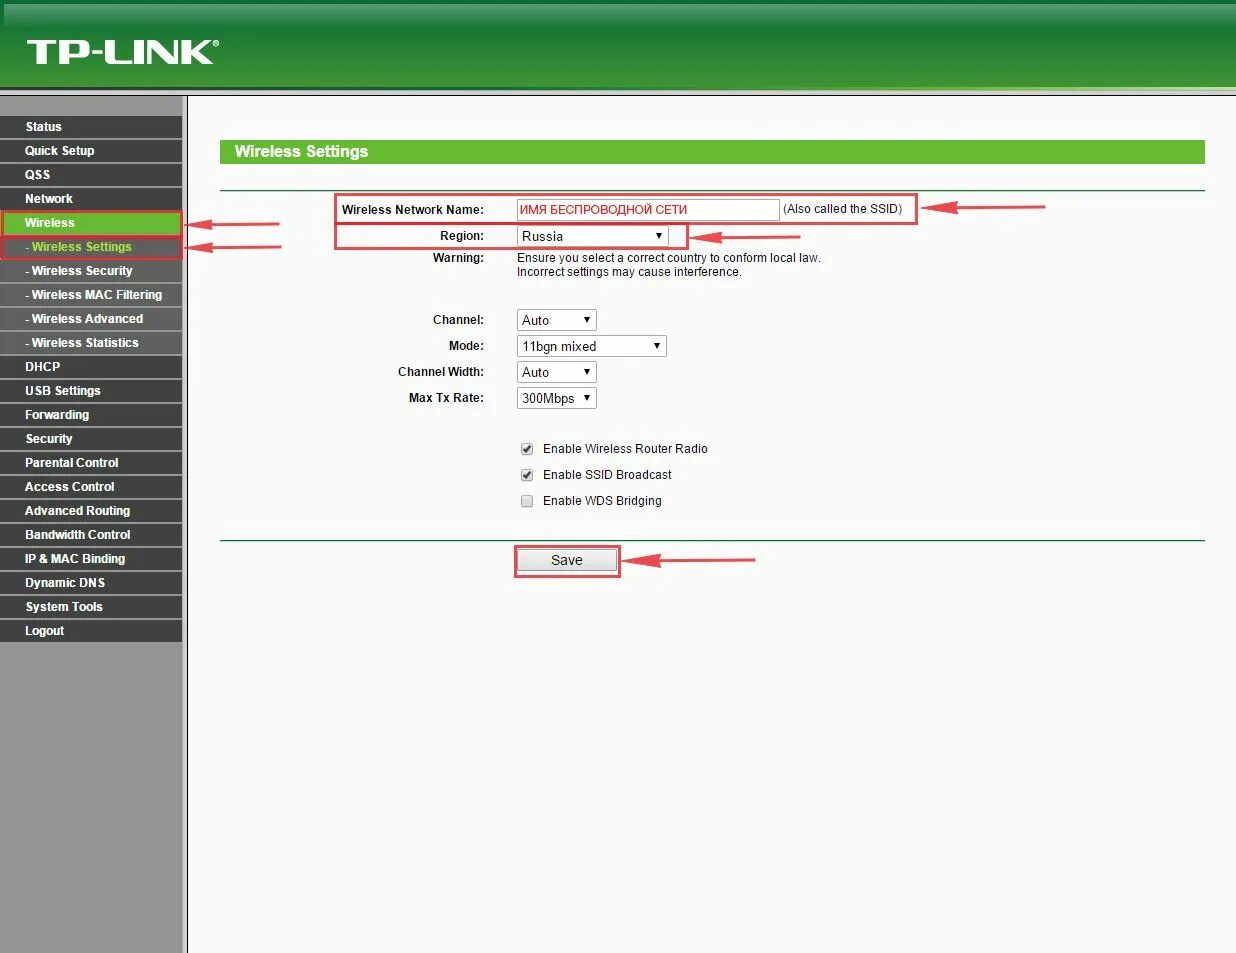The width and height of the screenshot is (1236, 953).
Task: Enable WDS Bridging checkbox
Action: pyautogui.click(x=527, y=501)
